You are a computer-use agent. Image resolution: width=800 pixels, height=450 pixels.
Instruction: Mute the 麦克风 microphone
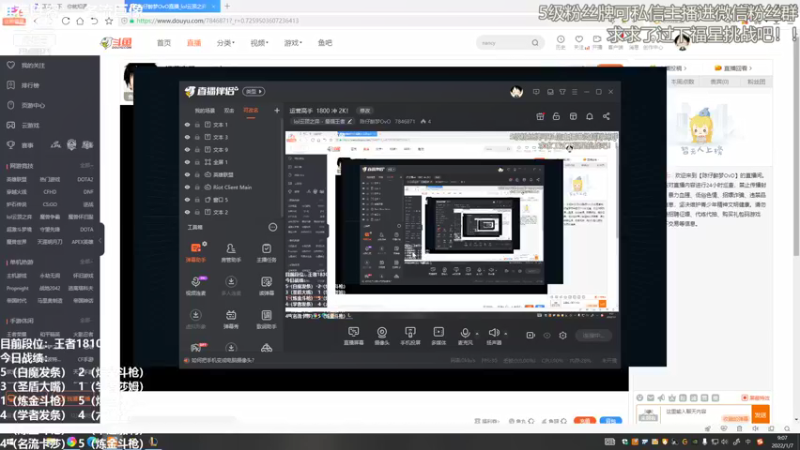point(465,336)
